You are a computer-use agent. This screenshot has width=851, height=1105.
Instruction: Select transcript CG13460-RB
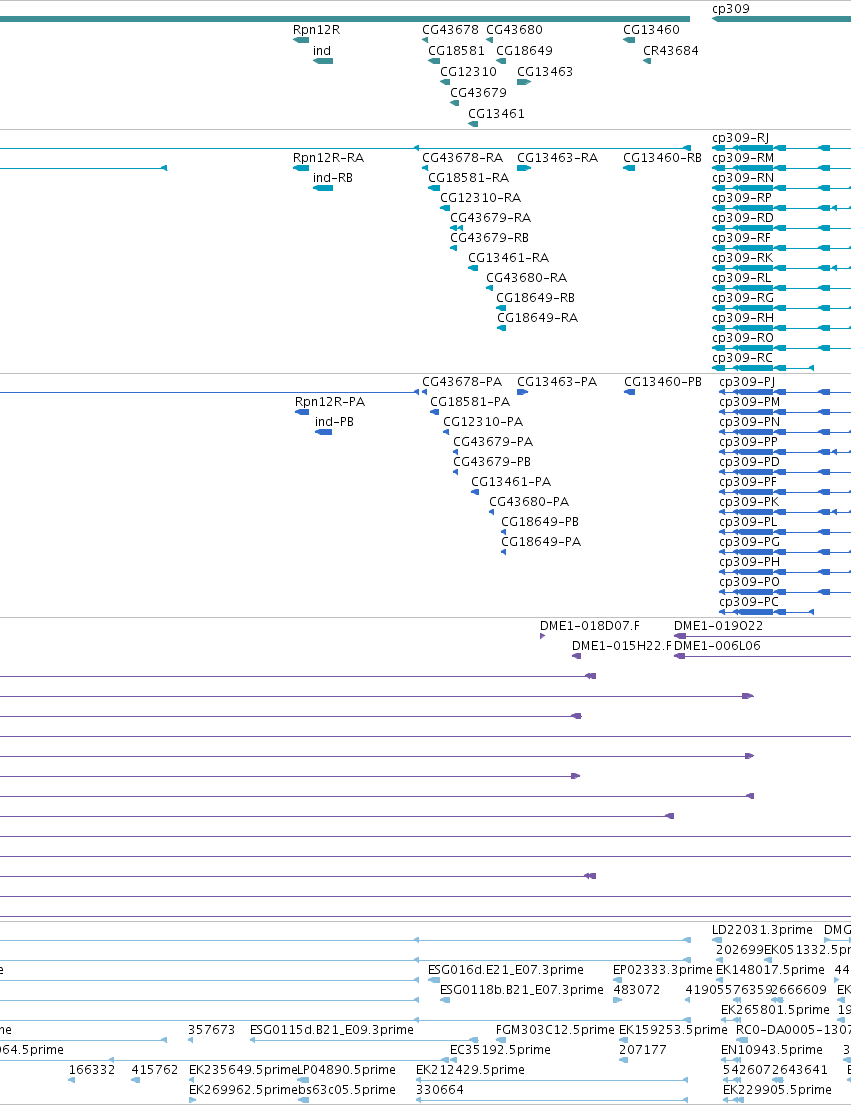coord(628,168)
